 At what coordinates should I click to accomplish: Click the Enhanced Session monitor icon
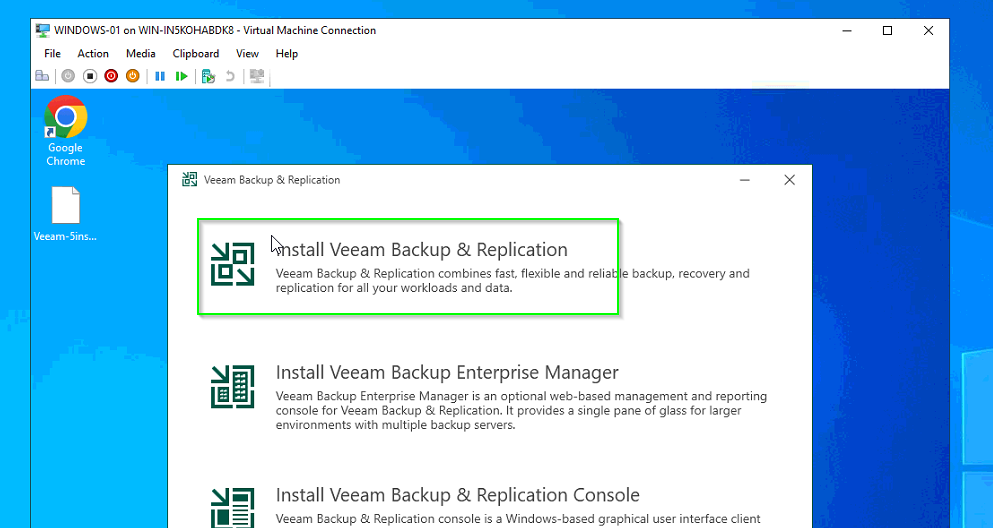click(x=256, y=77)
